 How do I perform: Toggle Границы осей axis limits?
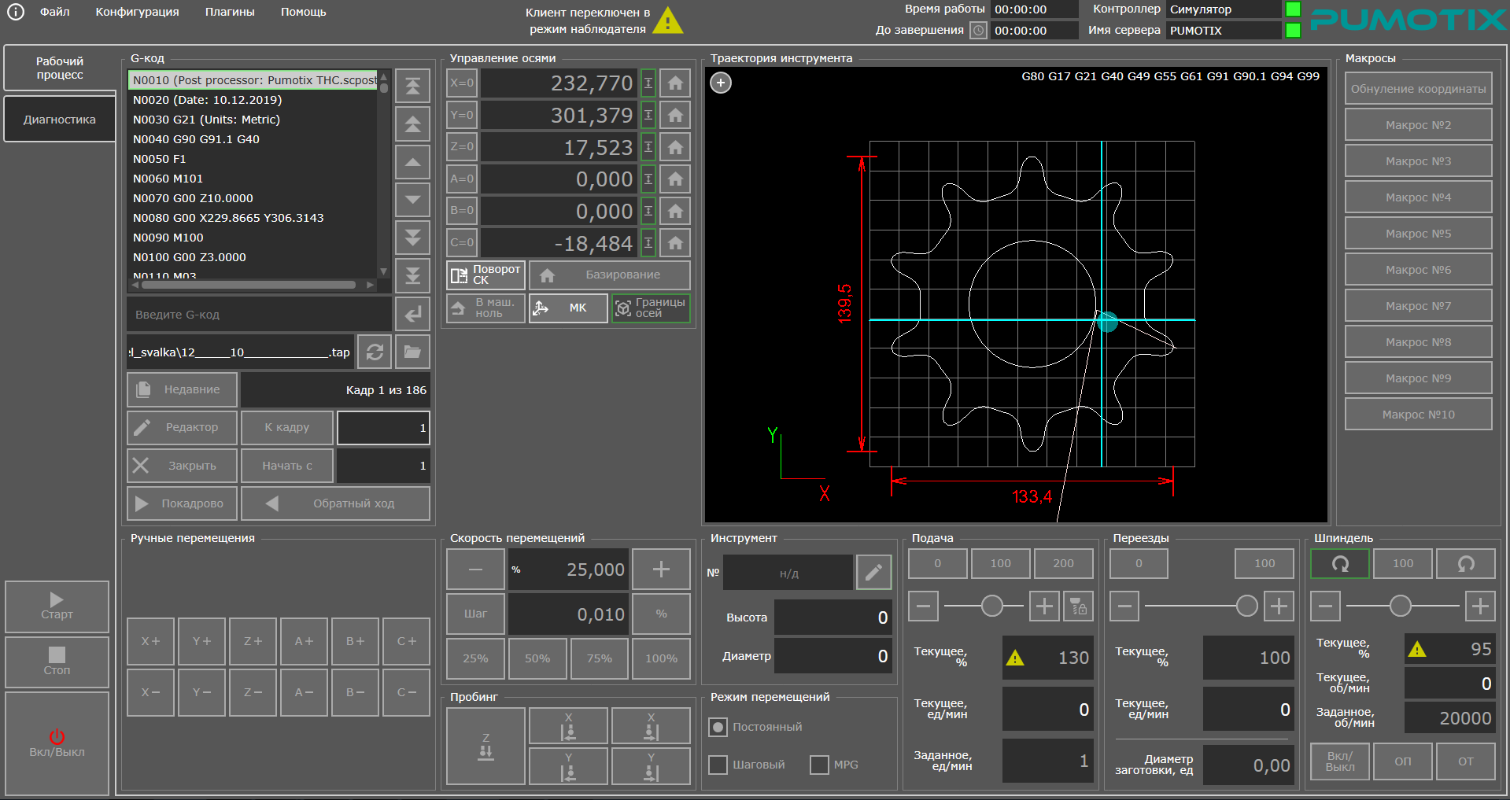coord(651,308)
